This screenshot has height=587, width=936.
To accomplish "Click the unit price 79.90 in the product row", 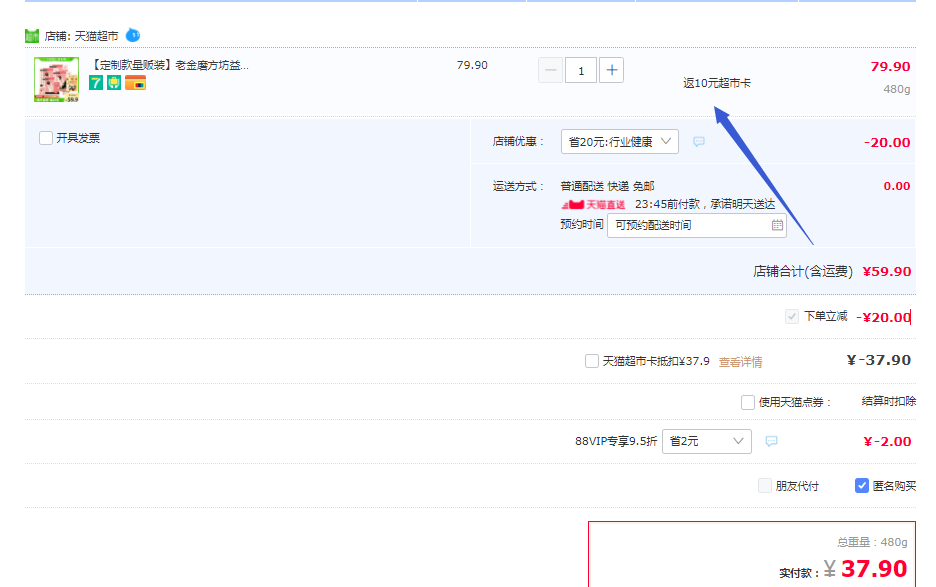I will pyautogui.click(x=472, y=65).
